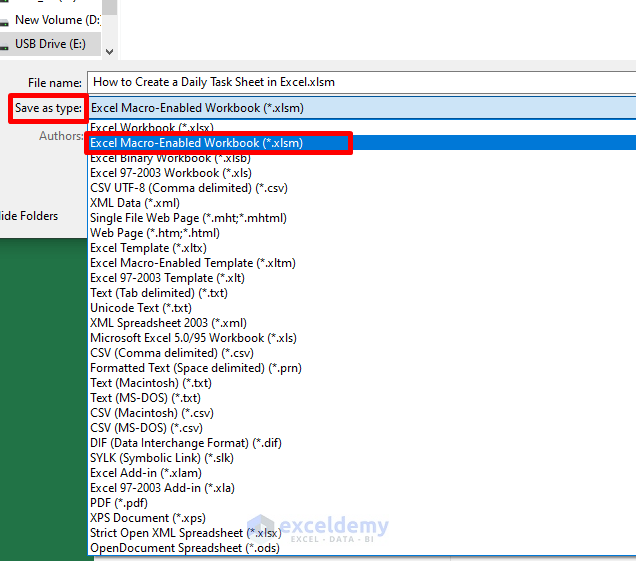The image size is (636, 561).
Task: Choose PDF (*.pdf) file type
Action: point(362,503)
